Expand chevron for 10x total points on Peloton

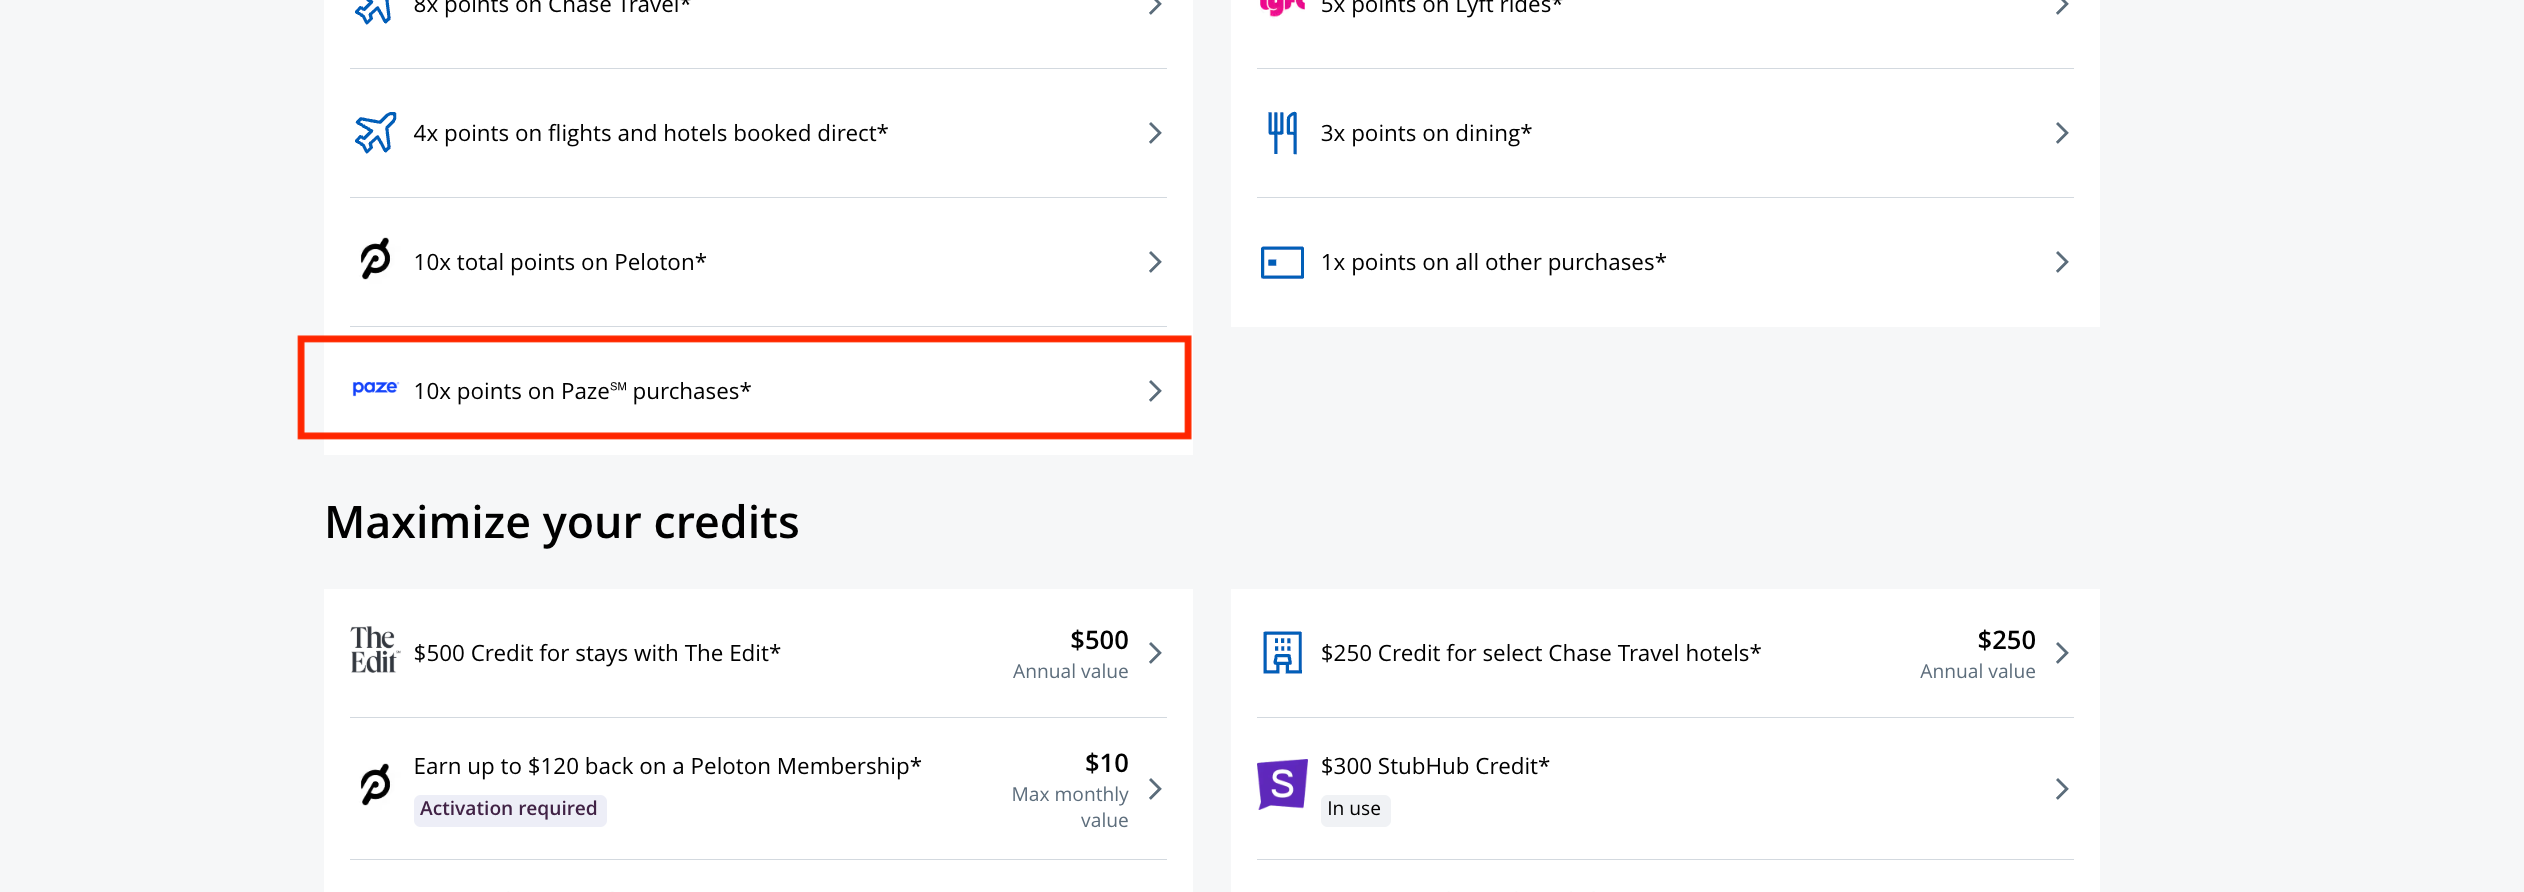1155,262
